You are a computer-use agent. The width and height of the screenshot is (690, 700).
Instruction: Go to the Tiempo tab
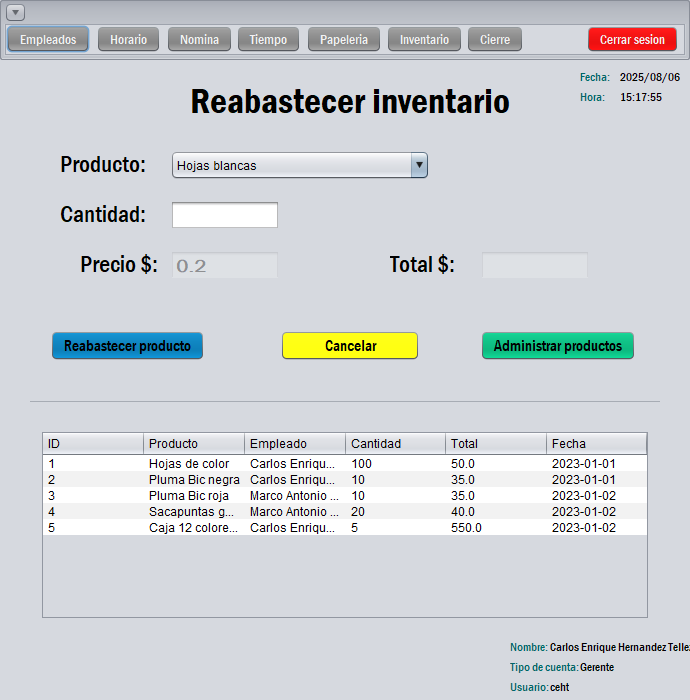[268, 39]
